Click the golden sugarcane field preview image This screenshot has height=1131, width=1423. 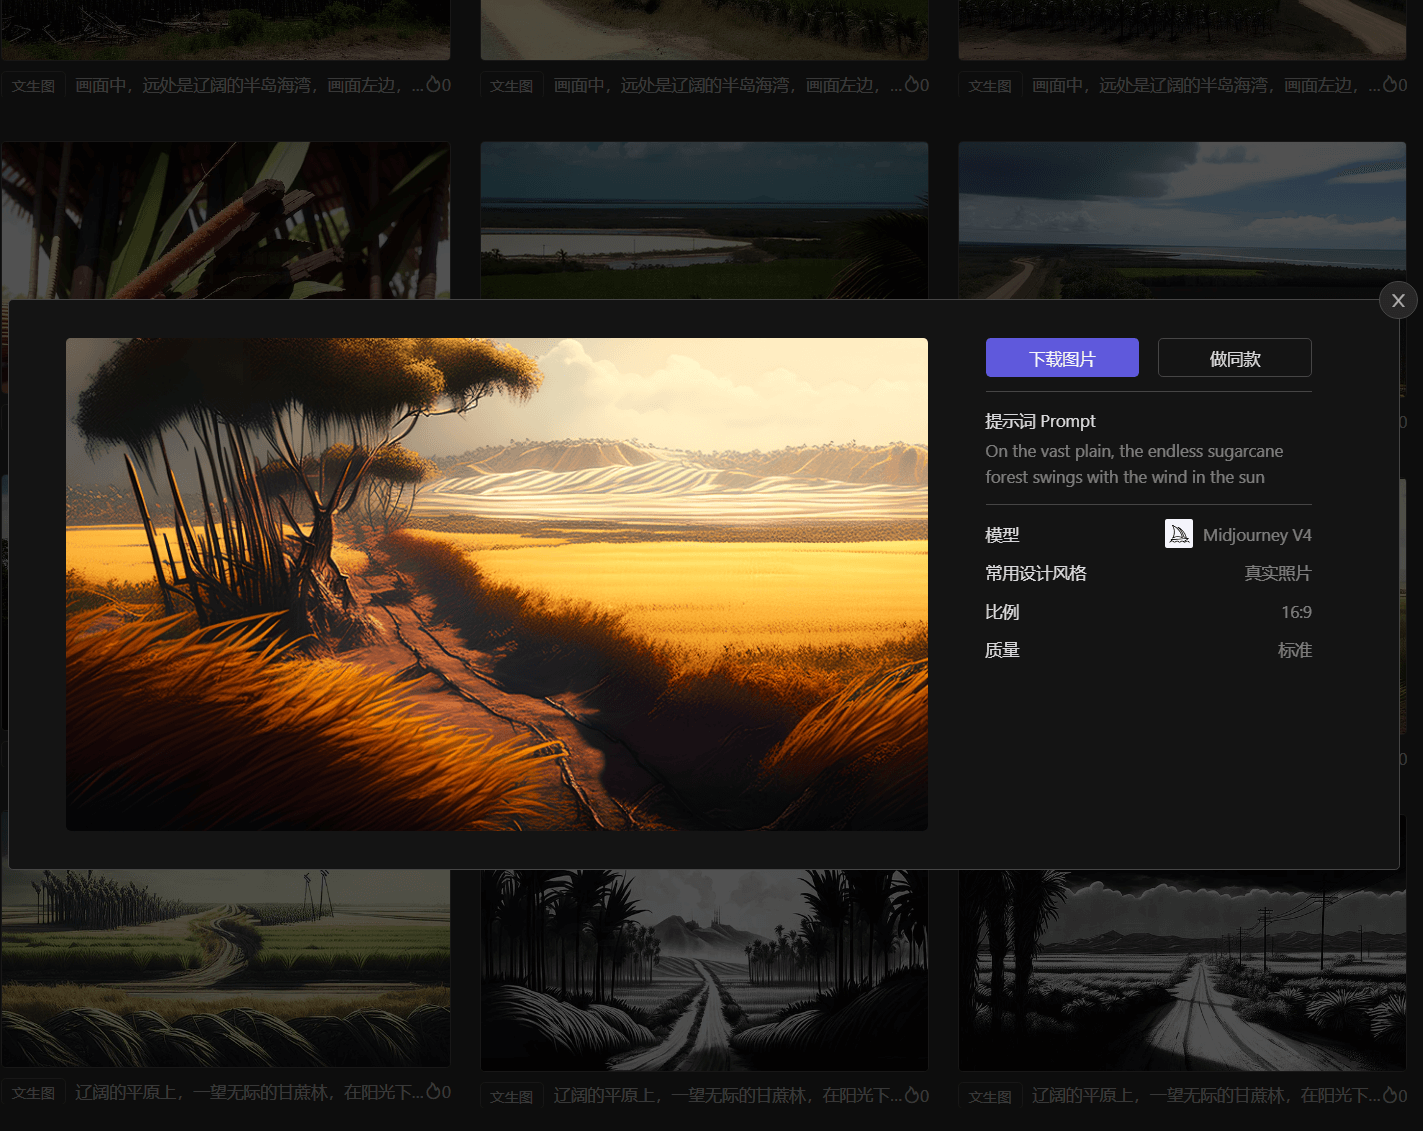[x=497, y=584]
